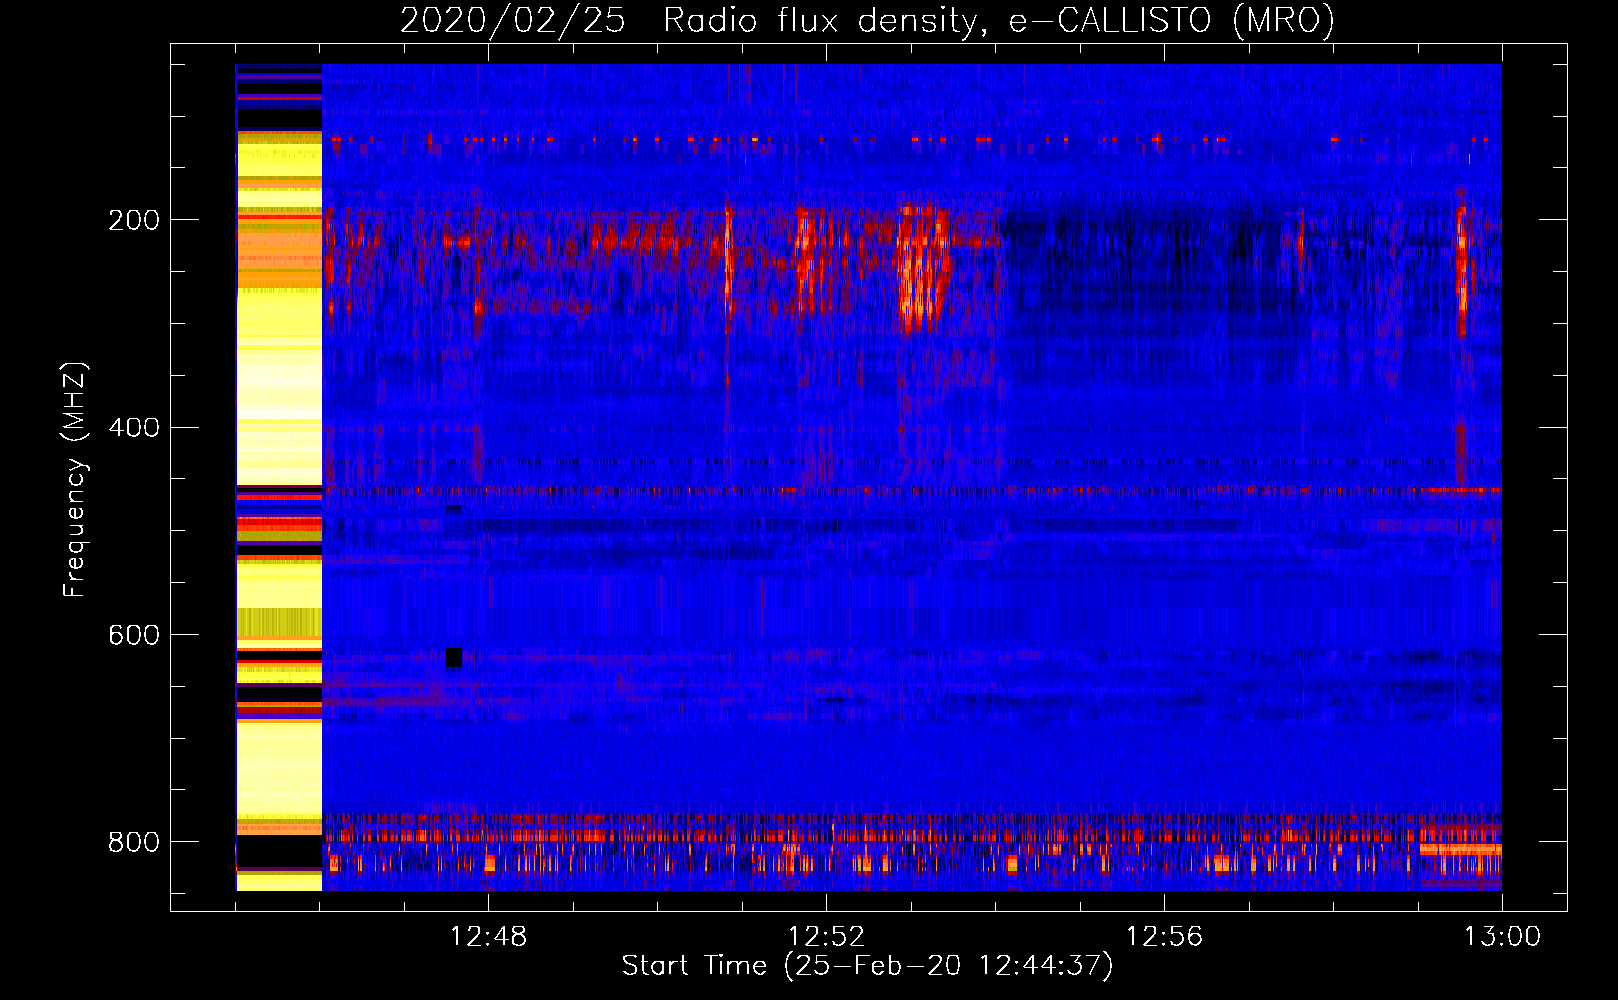Click the 400 frequency tick label

(x=133, y=428)
